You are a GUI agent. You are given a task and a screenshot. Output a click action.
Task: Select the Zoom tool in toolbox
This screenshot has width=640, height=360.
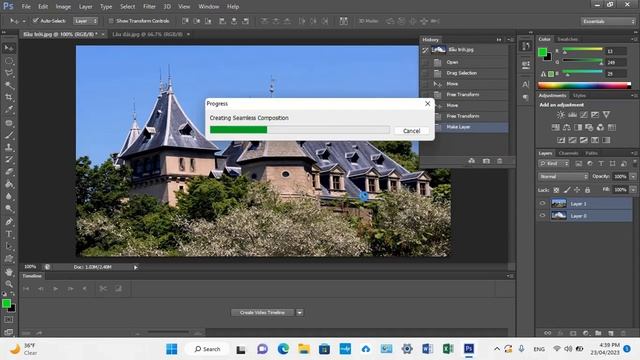(x=9, y=284)
